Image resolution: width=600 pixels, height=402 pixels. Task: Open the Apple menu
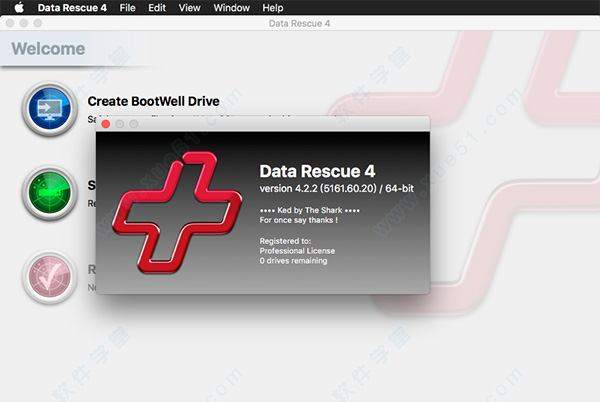19,7
